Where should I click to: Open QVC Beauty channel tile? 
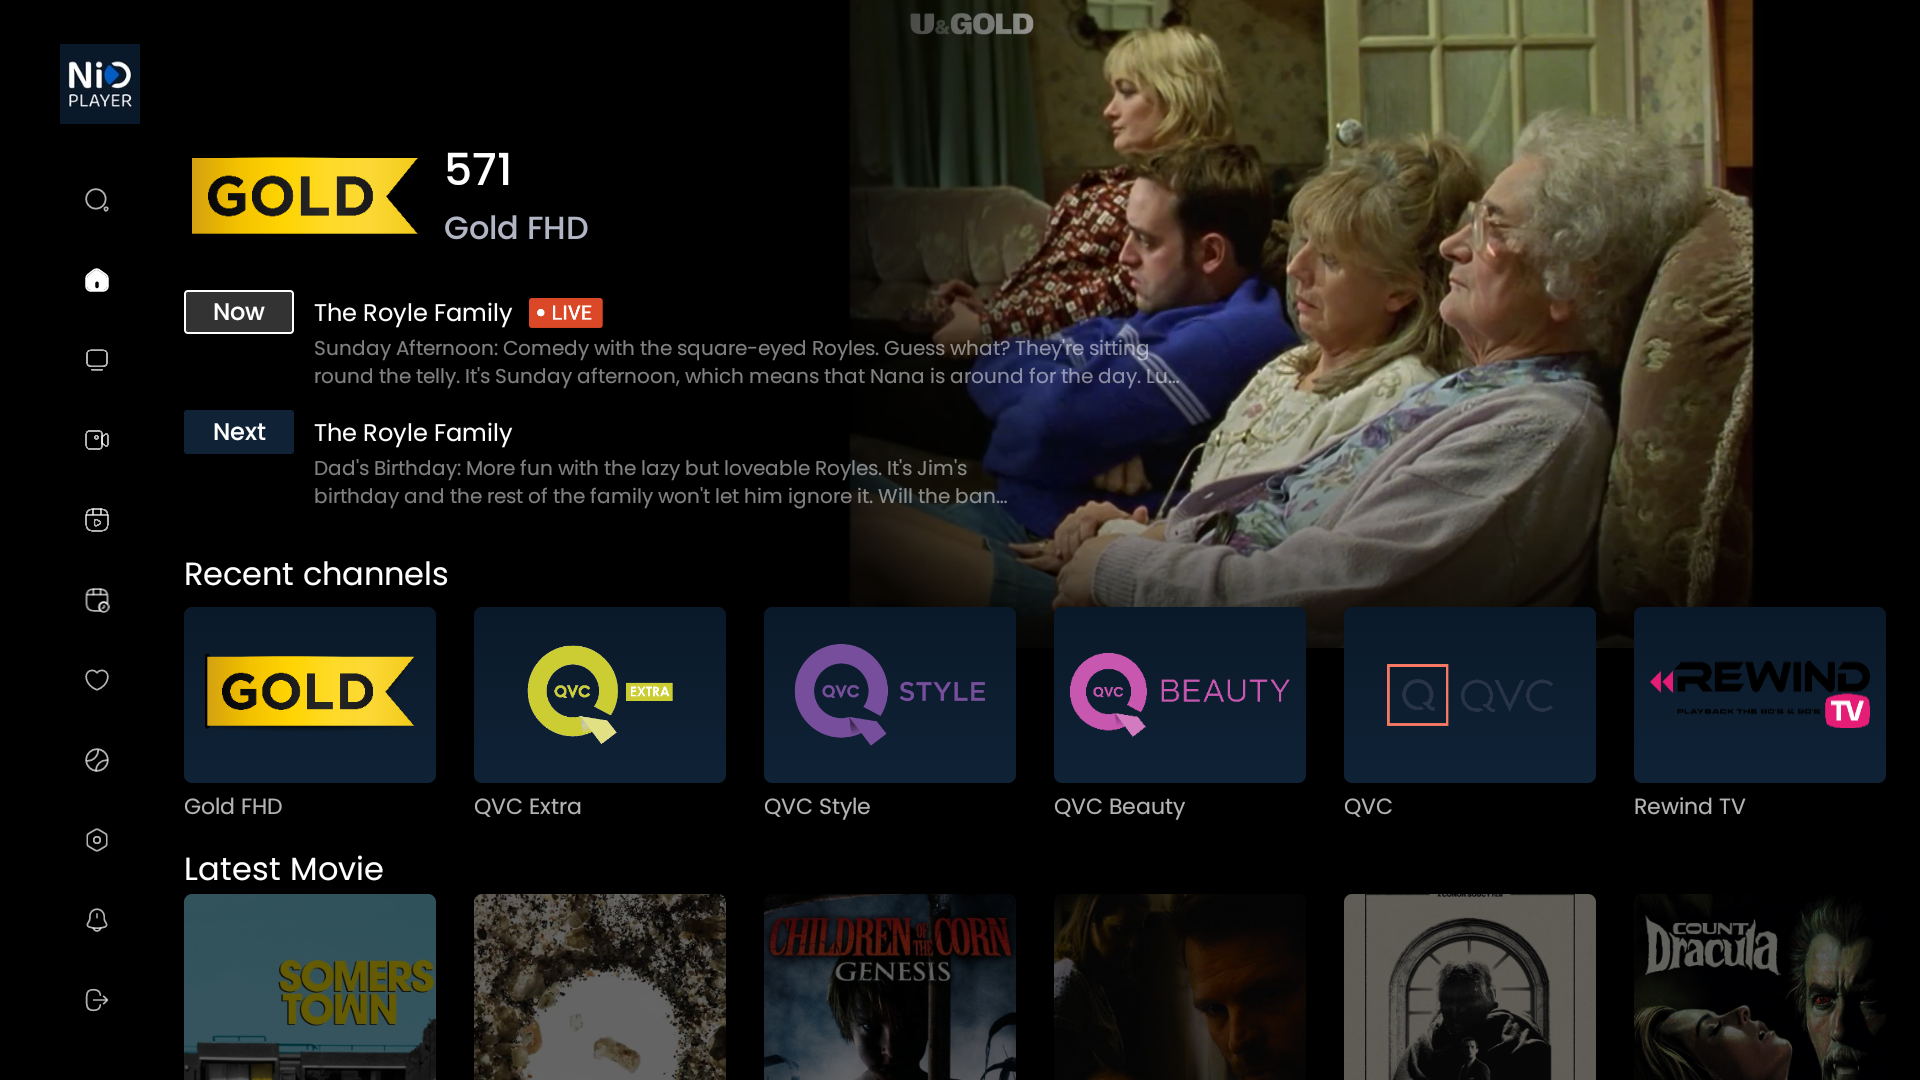click(x=1180, y=695)
